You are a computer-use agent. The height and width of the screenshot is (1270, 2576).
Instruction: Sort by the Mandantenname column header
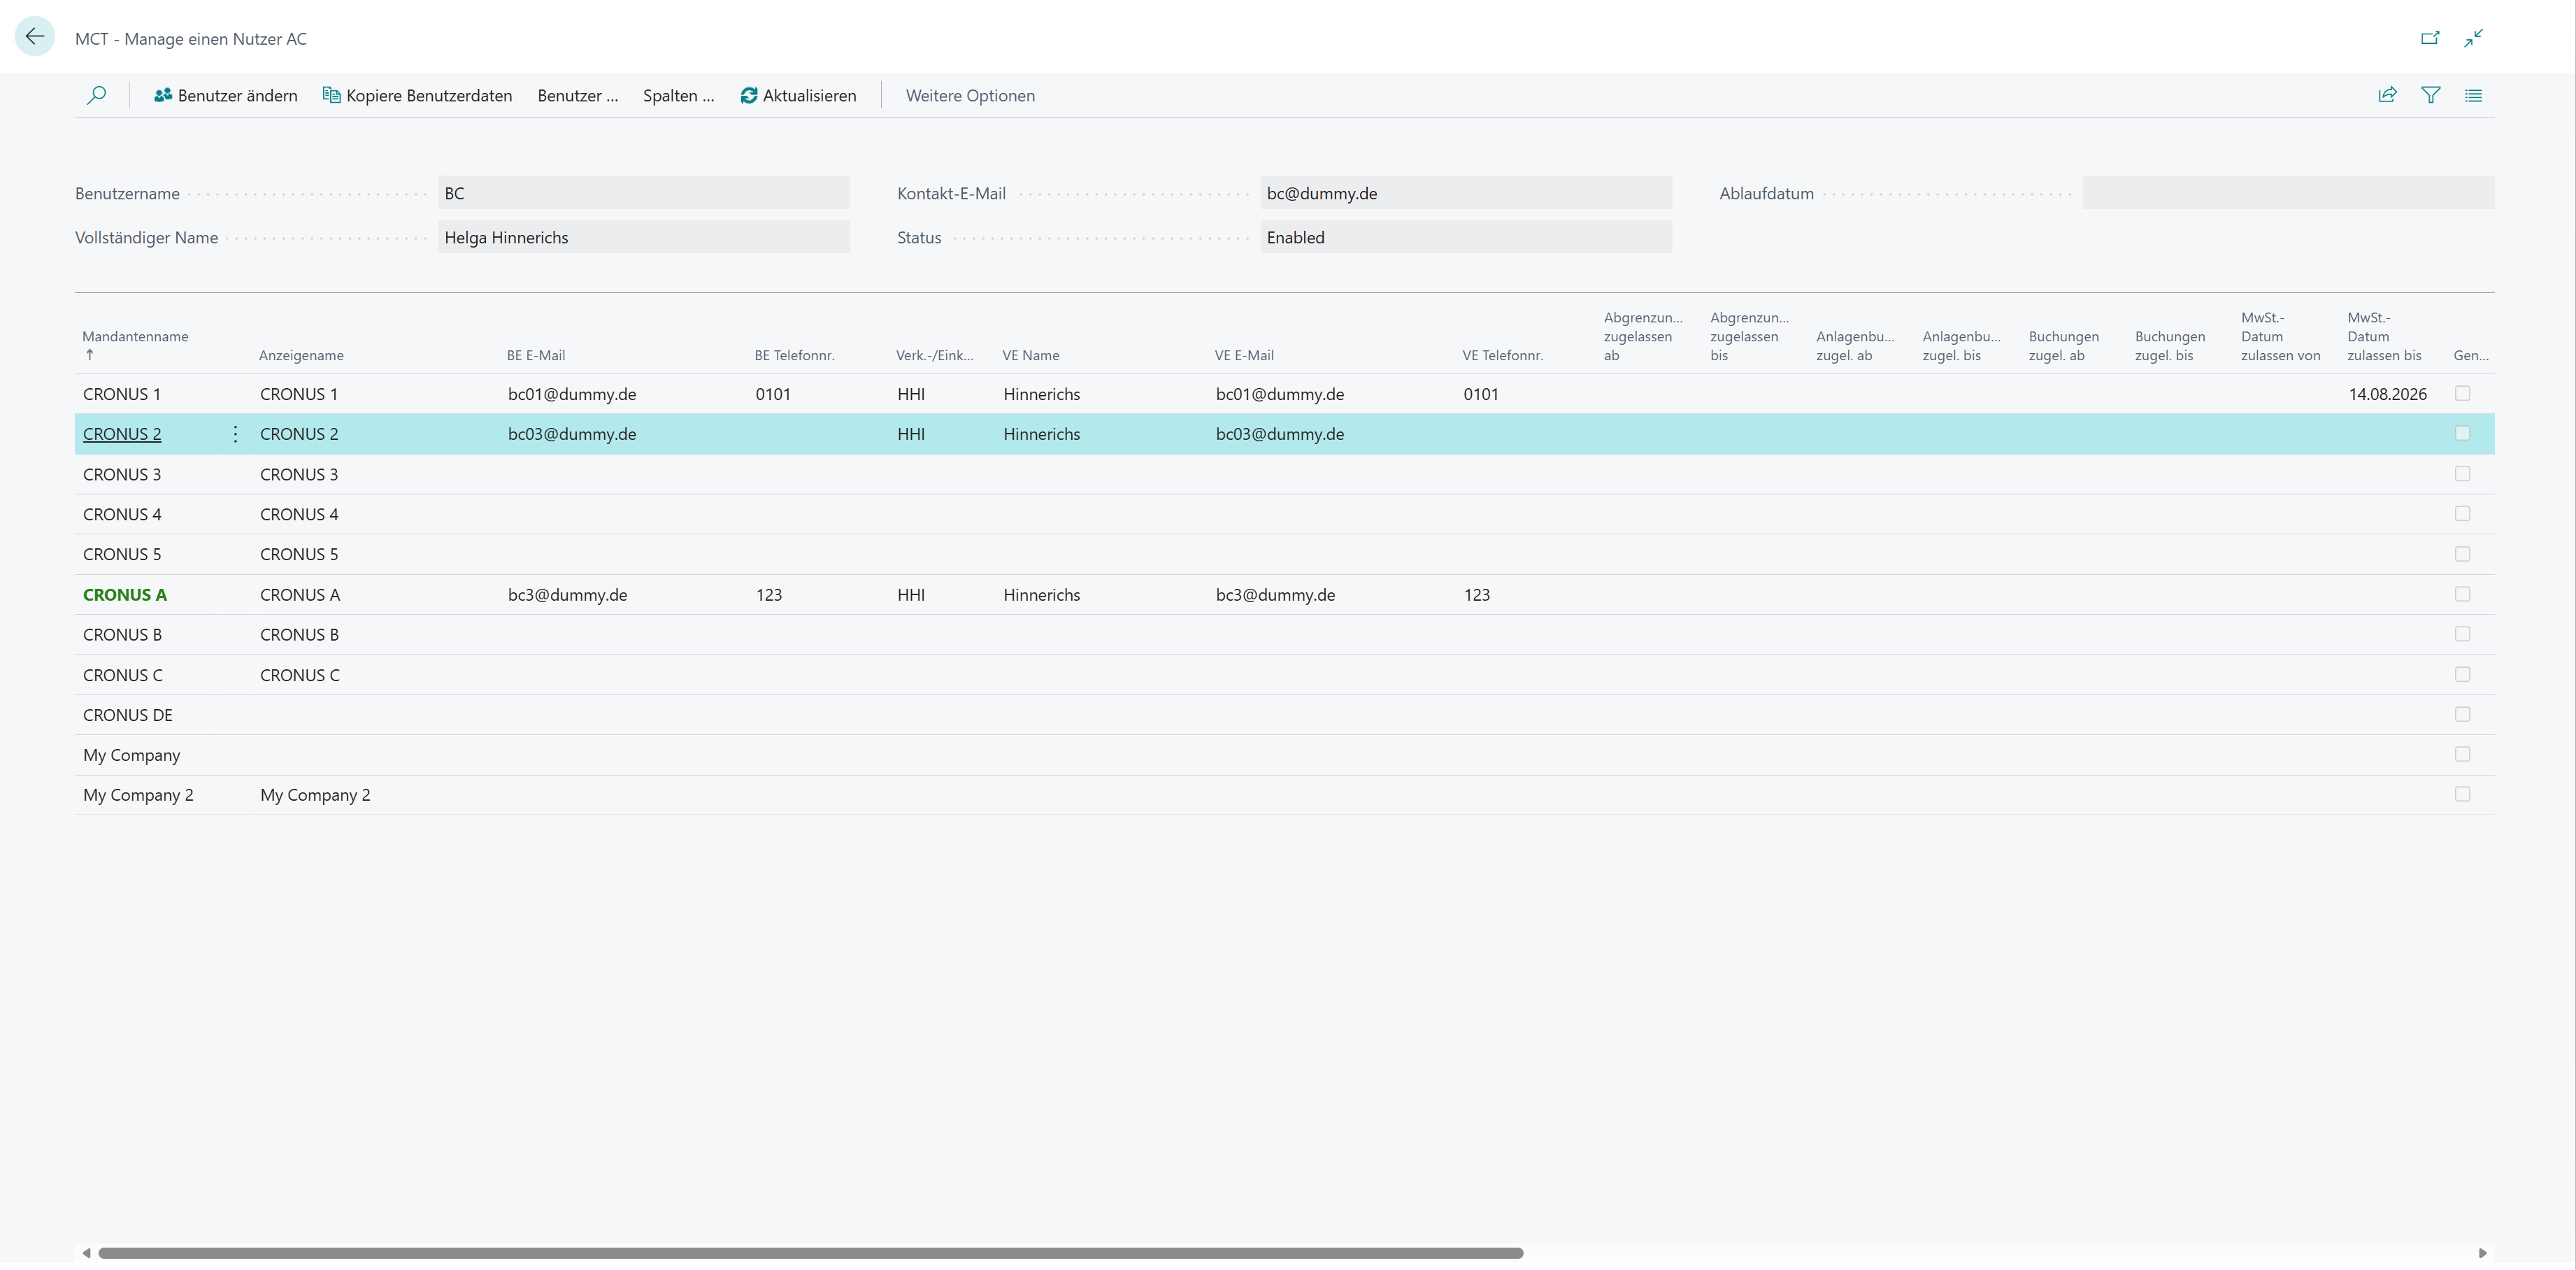point(135,336)
